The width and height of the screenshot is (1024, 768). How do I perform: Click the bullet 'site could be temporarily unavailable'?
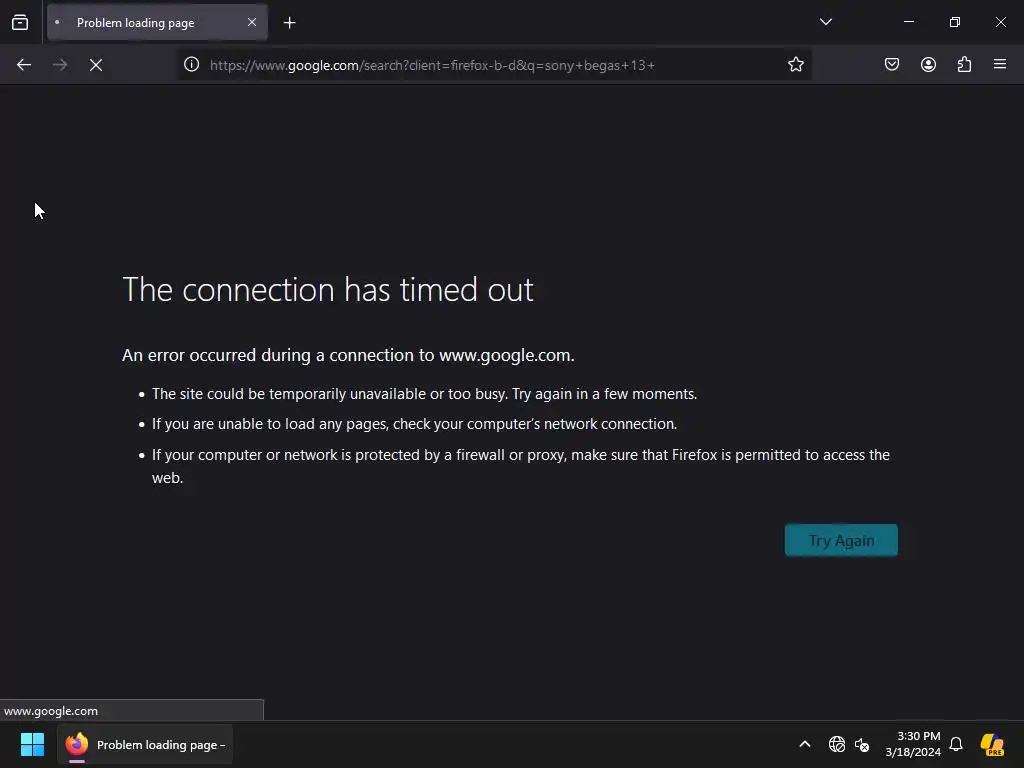(x=424, y=394)
